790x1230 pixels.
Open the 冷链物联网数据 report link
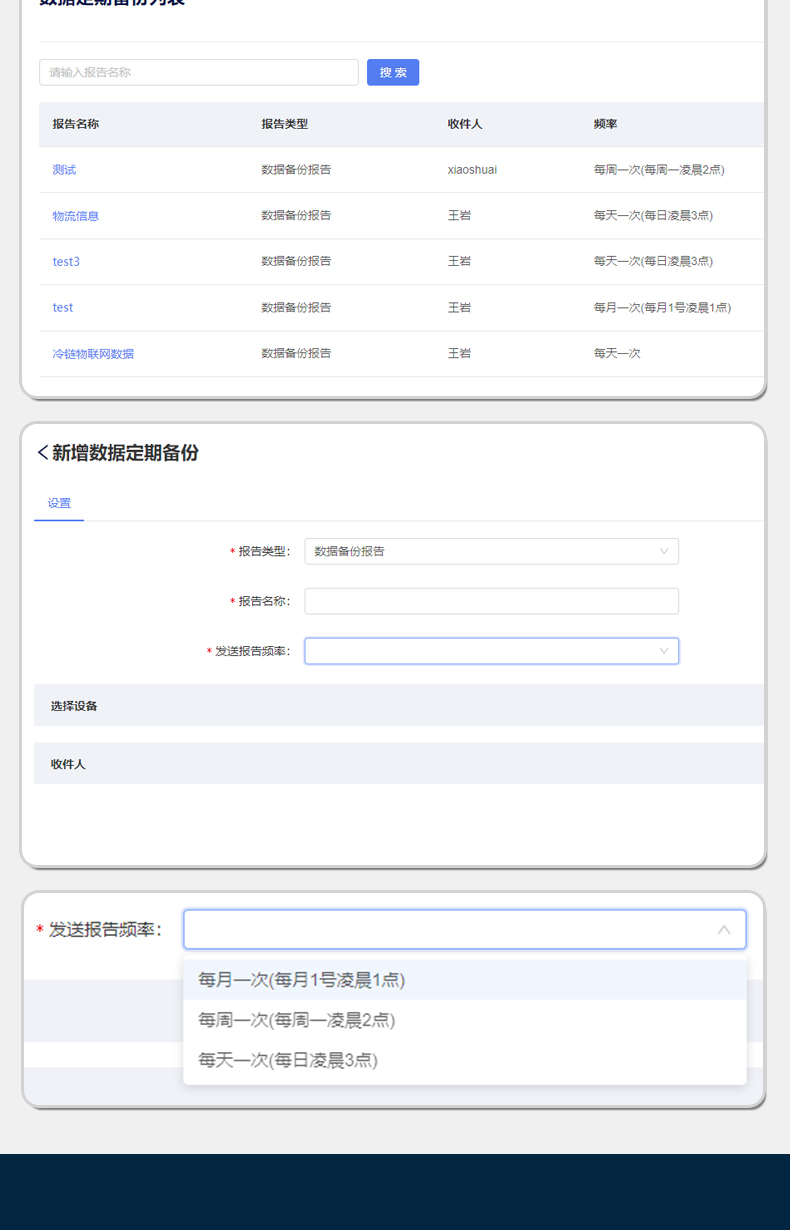pyautogui.click(x=93, y=354)
